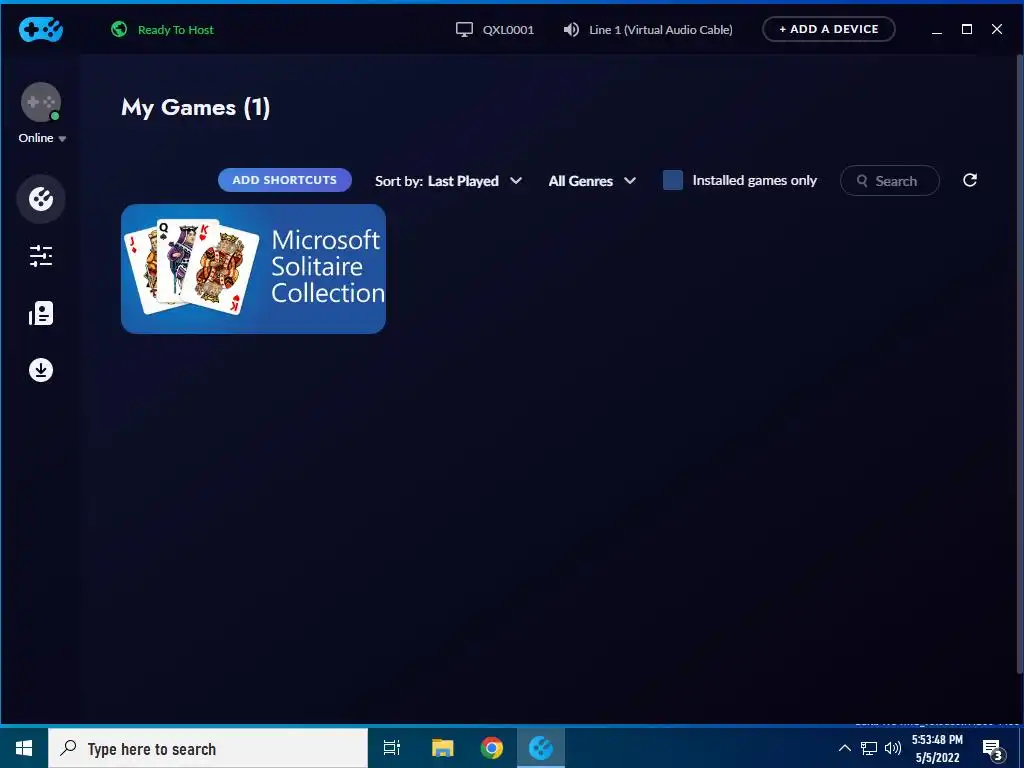Click the green Ready To Host globe icon

pos(119,29)
